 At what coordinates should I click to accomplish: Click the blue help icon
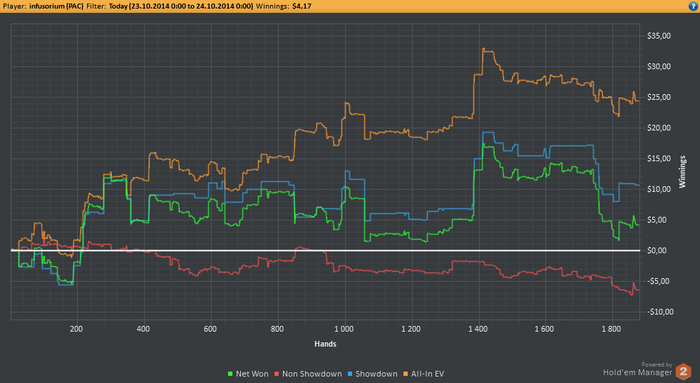click(694, 6)
